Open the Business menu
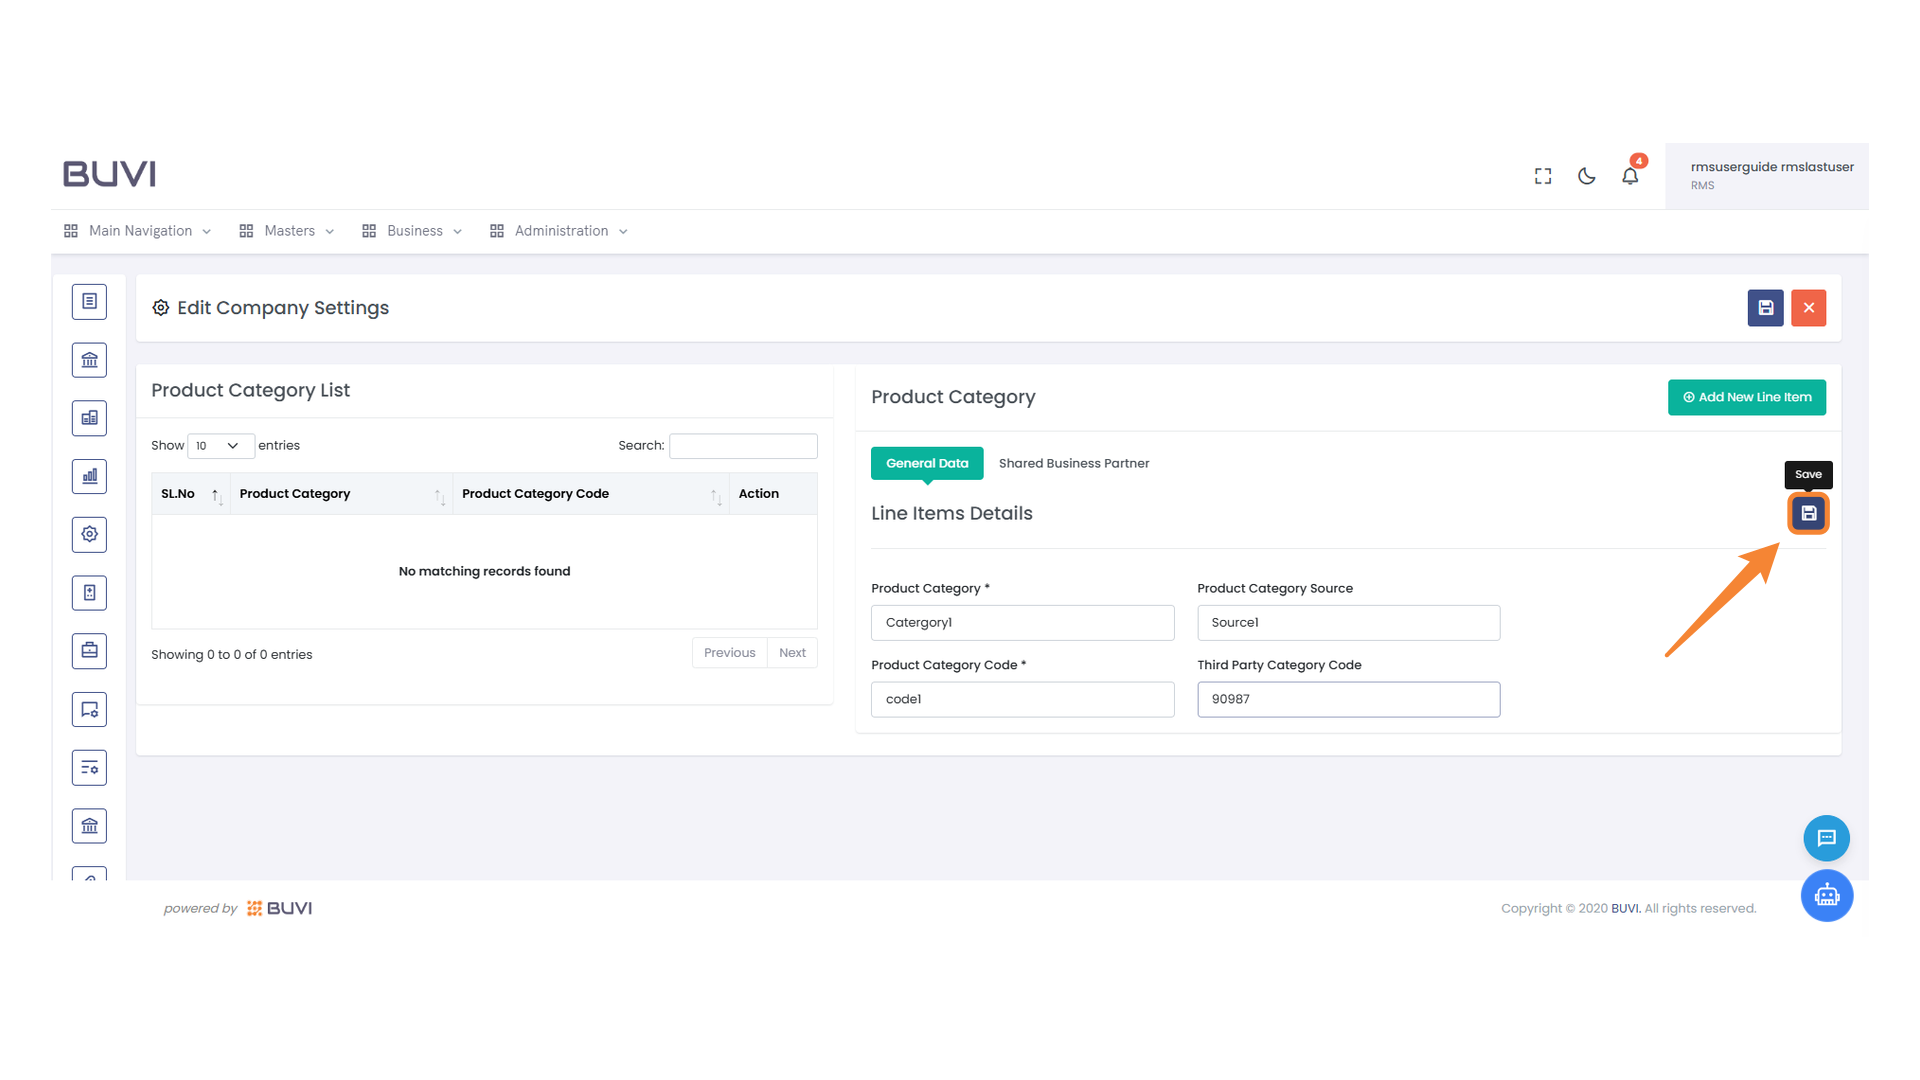Screen dimensions: 1920x1080 (413, 231)
